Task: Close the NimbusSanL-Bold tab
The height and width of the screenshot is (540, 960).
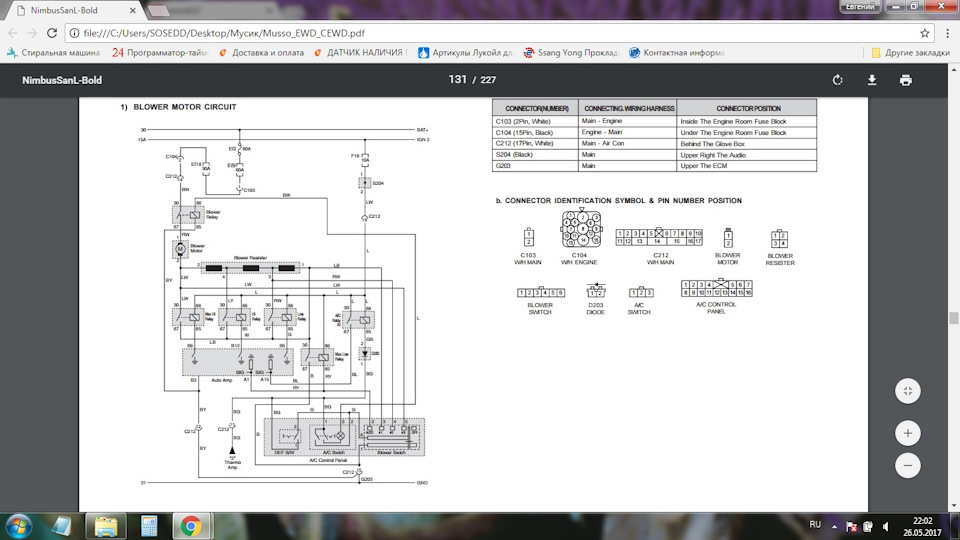Action: (133, 10)
